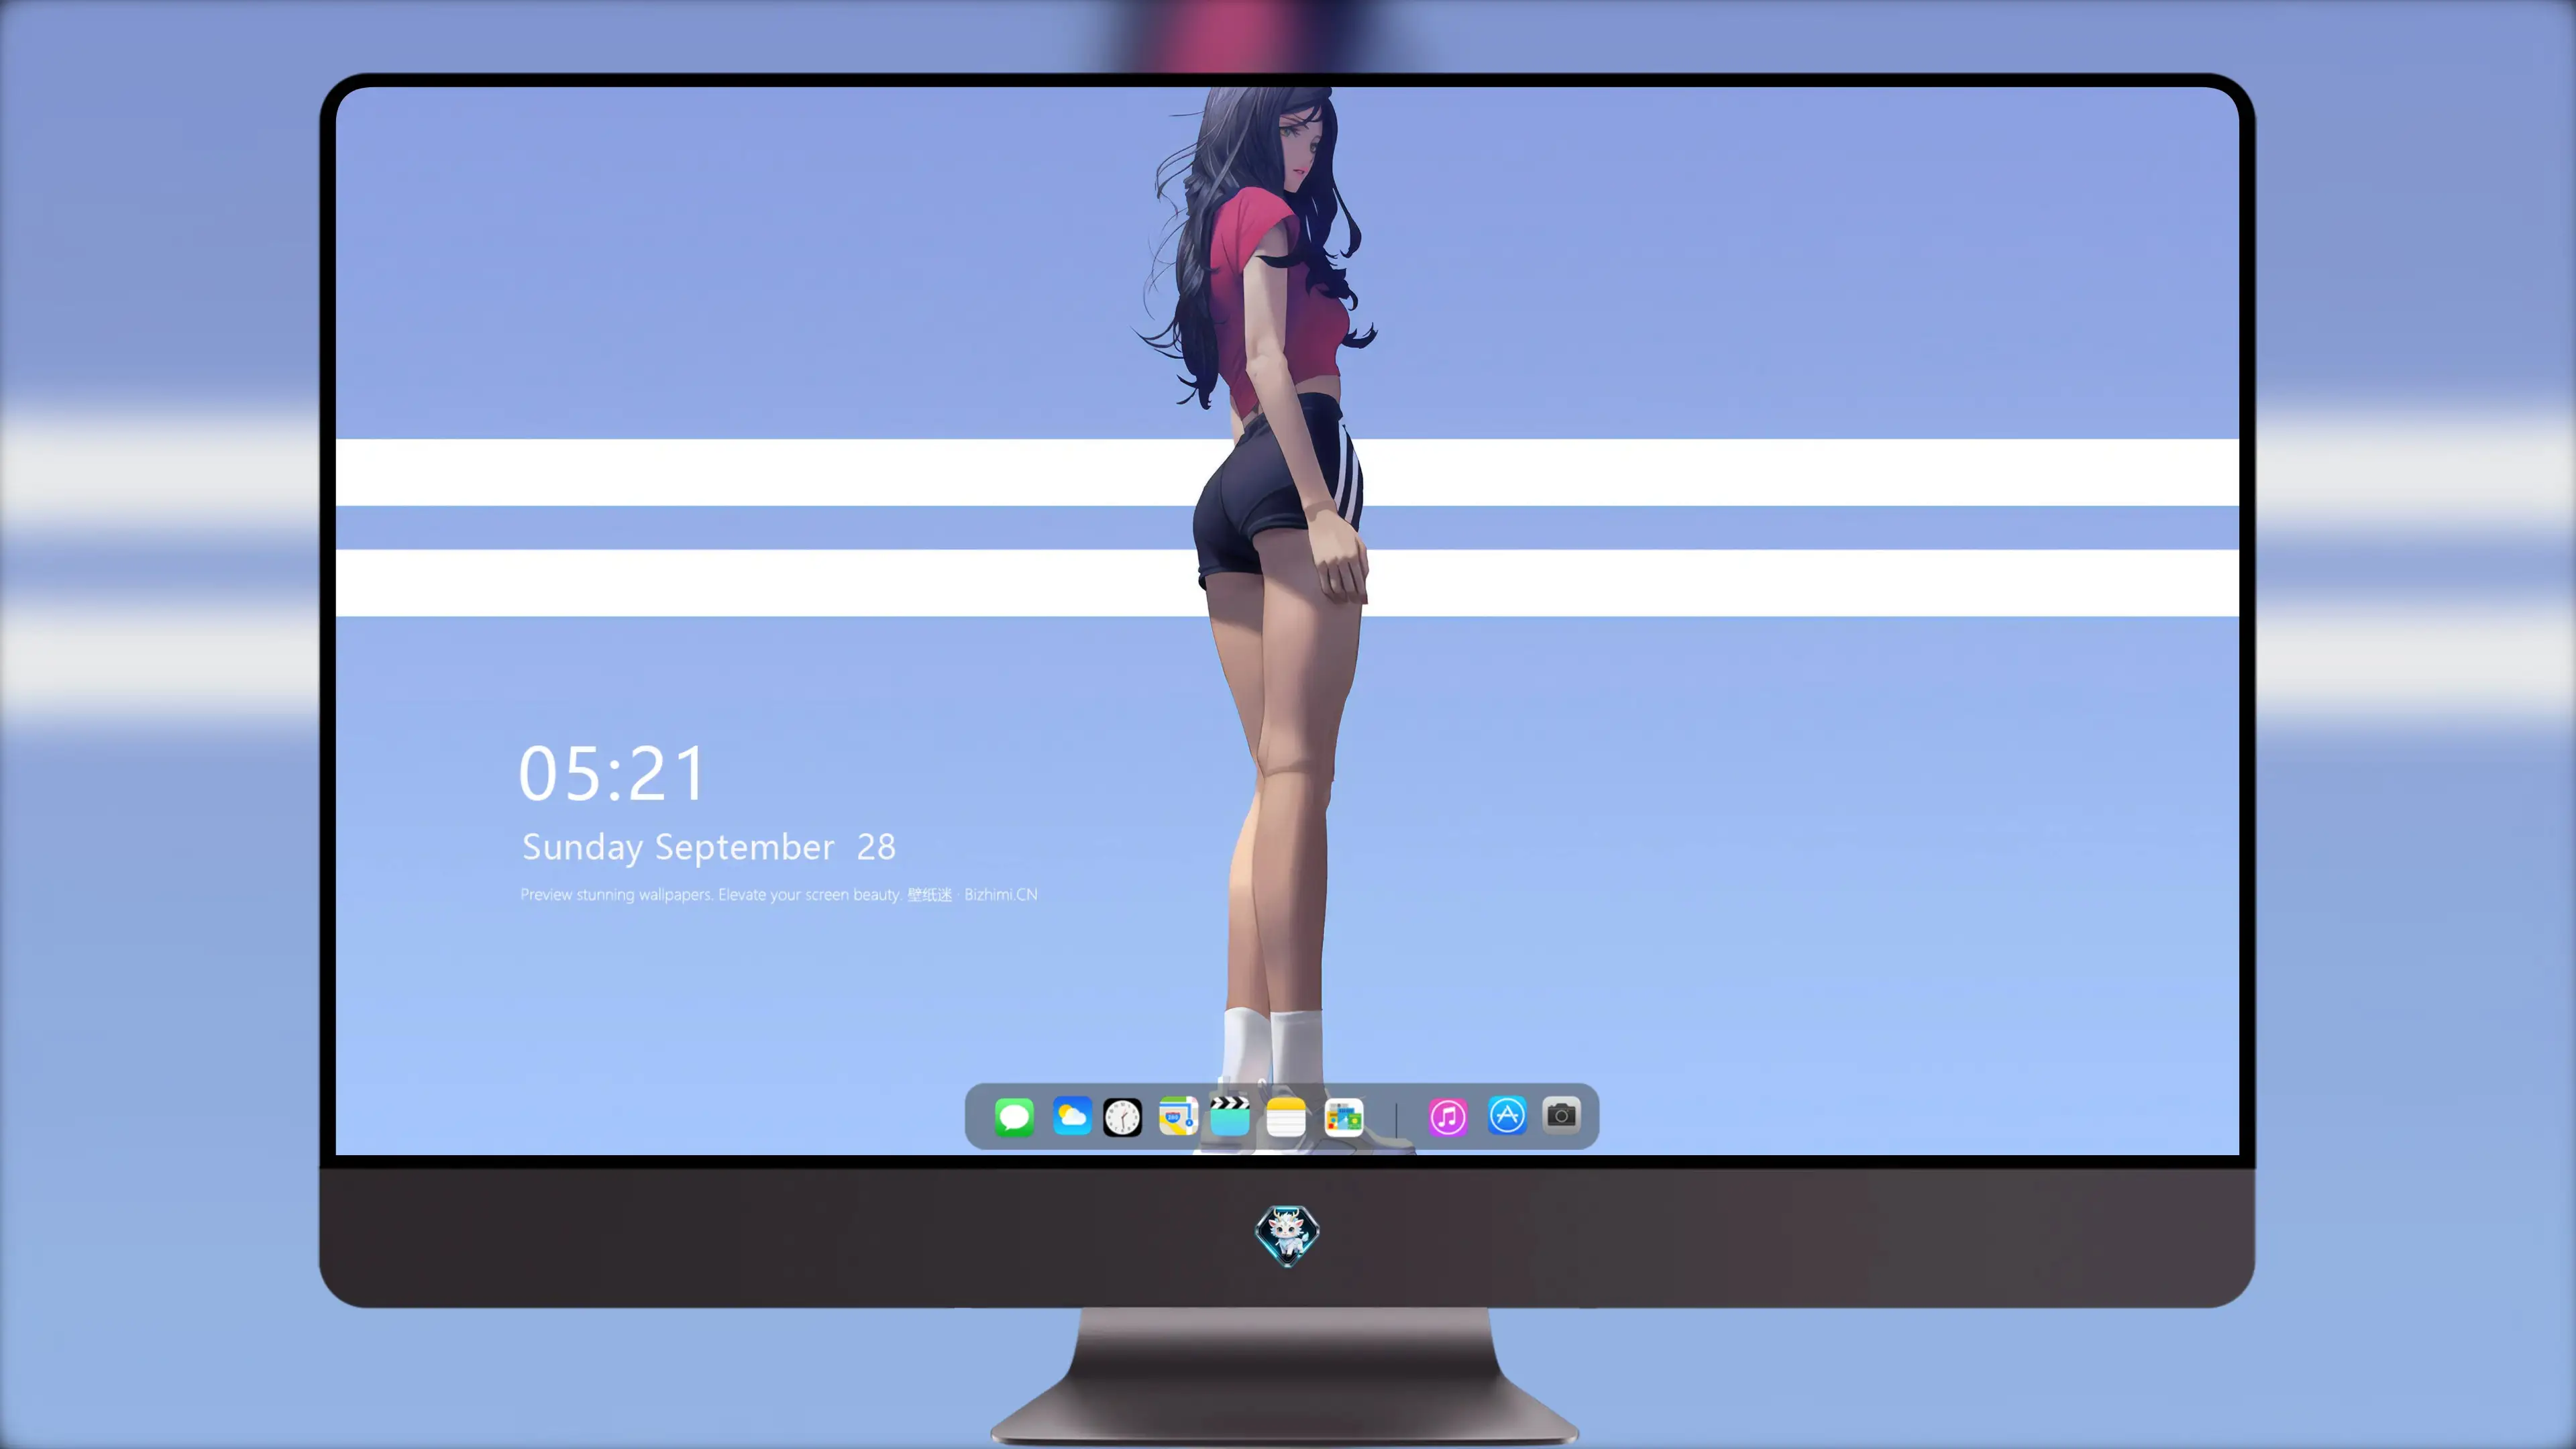This screenshot has height=1449, width=2576.
Task: Open the yellow Notes app
Action: [1286, 1116]
